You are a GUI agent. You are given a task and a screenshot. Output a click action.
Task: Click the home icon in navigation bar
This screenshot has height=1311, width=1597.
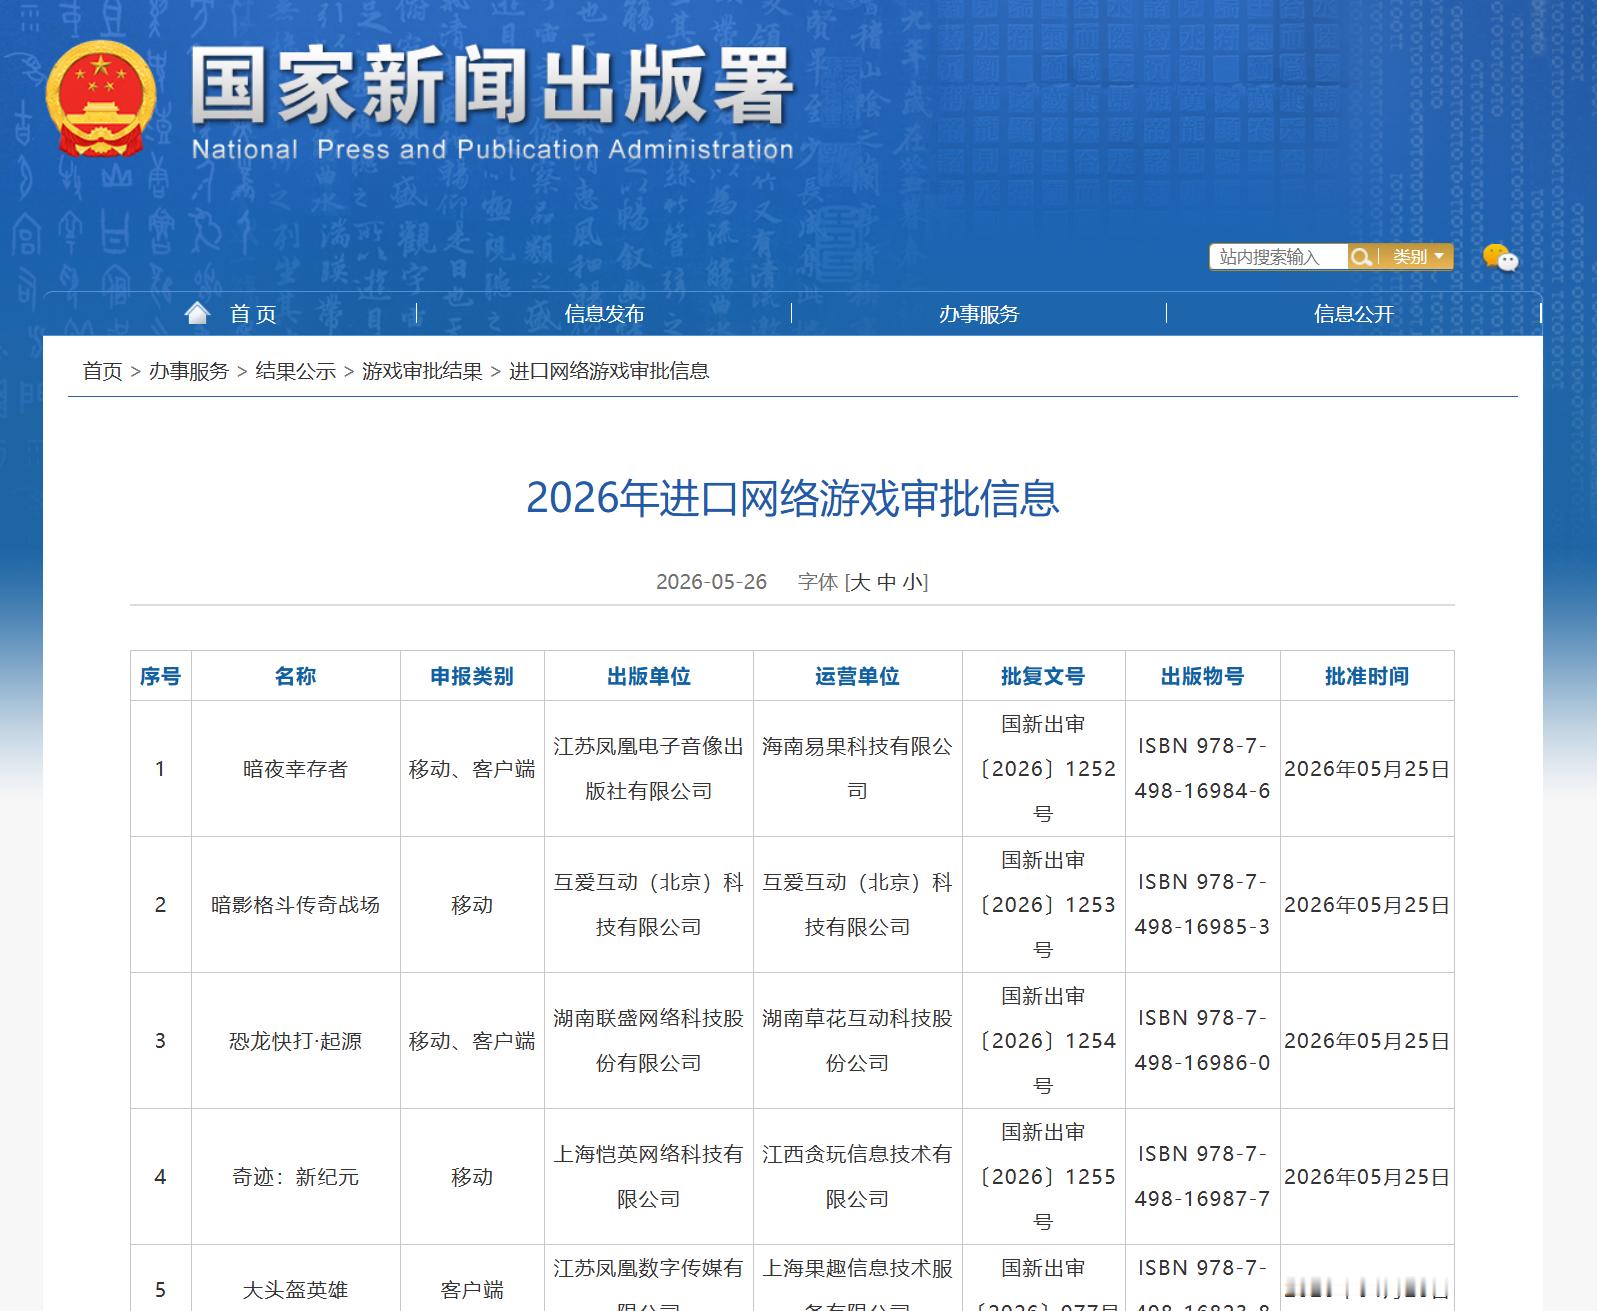(197, 313)
